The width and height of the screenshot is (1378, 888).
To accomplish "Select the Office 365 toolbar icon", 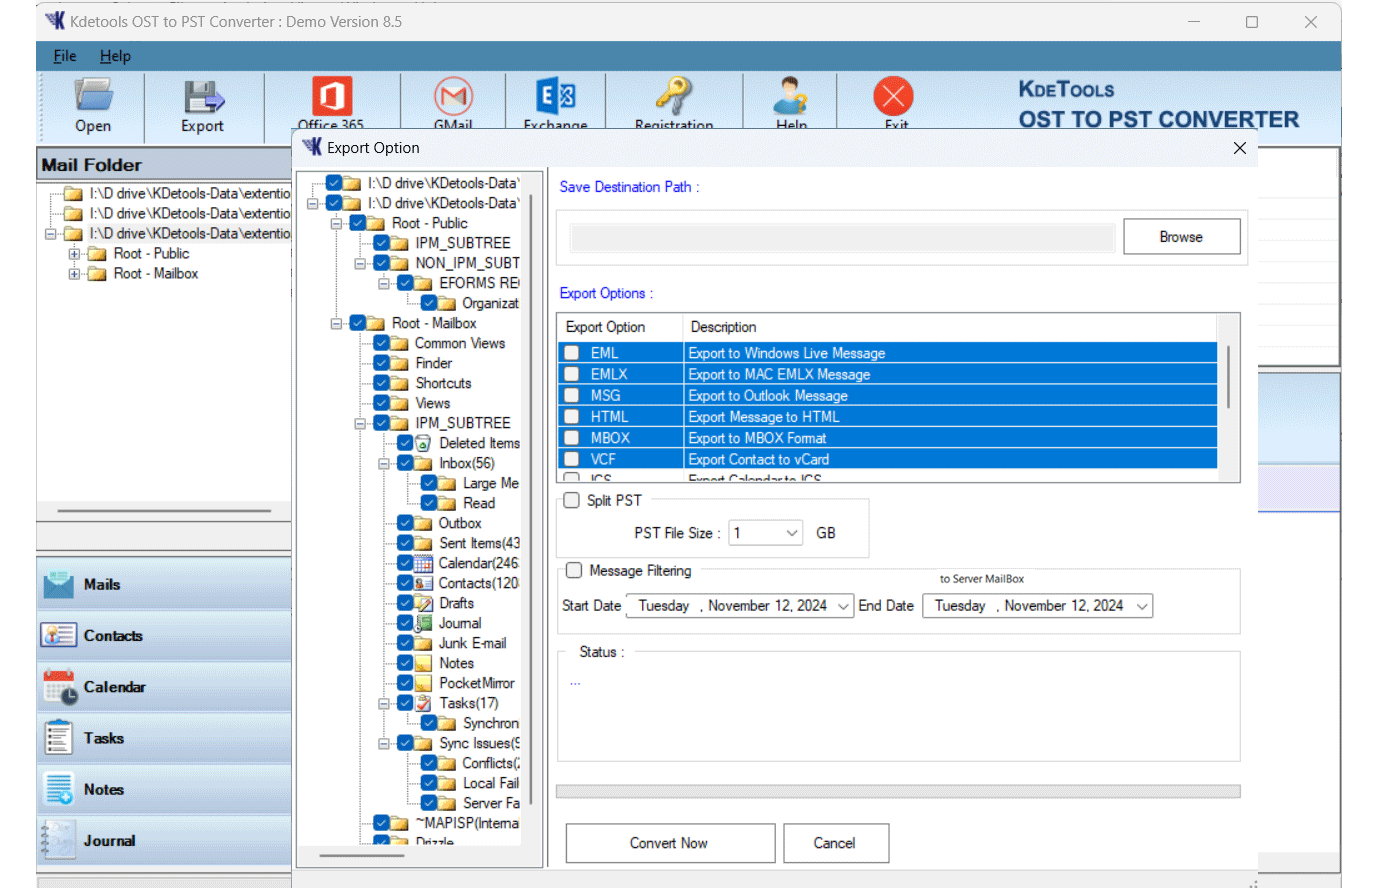I will click(x=331, y=97).
